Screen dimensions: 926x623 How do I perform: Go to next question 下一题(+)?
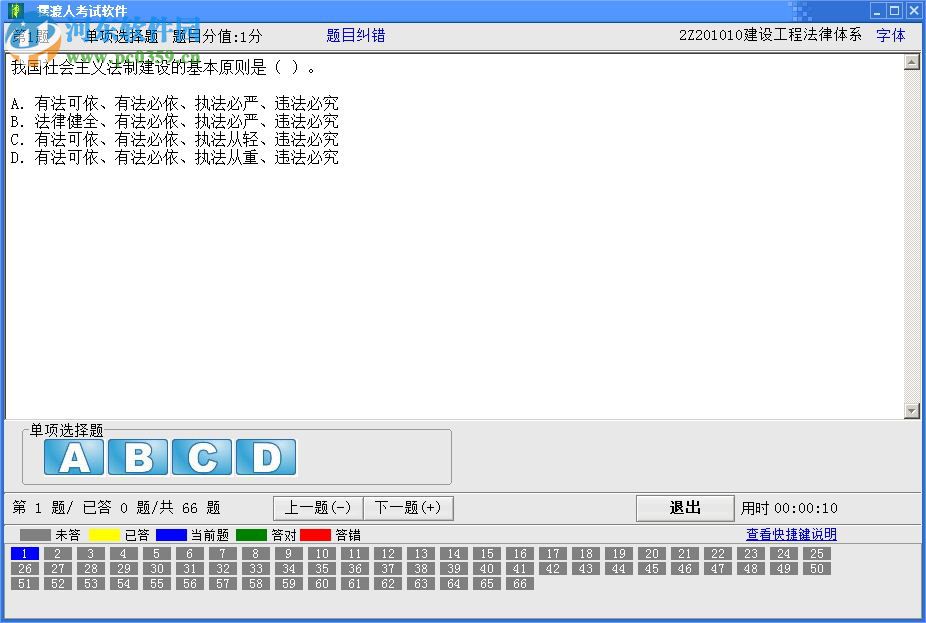point(408,508)
